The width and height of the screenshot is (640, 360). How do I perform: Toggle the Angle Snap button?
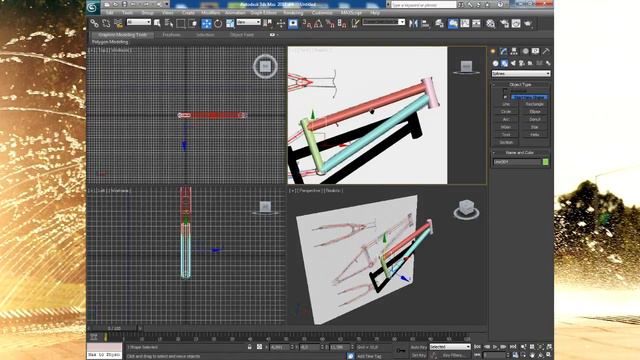pos(318,23)
